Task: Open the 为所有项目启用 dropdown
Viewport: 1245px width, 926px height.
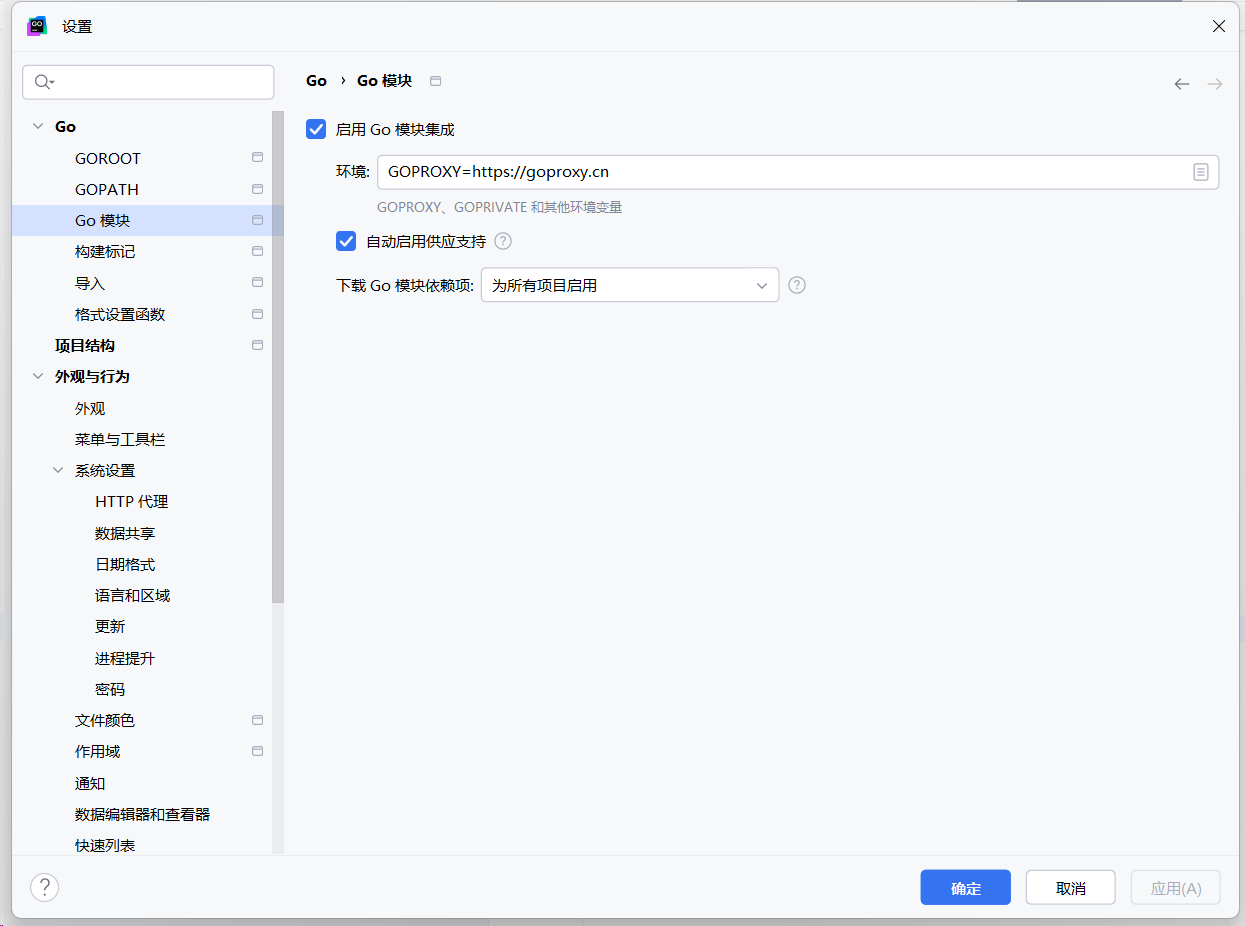Action: coord(629,285)
